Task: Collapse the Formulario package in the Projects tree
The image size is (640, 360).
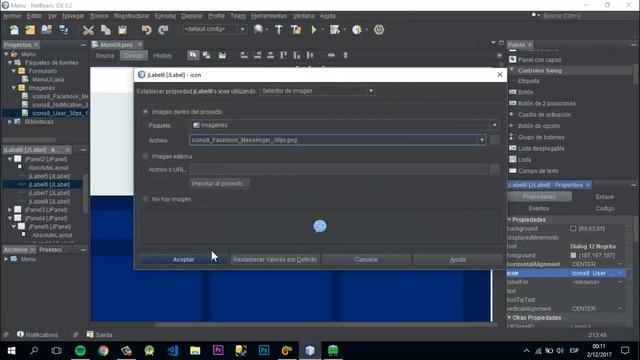Action: 14,71
